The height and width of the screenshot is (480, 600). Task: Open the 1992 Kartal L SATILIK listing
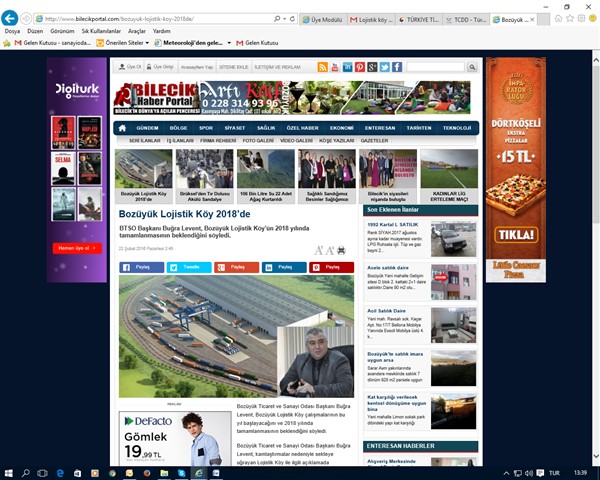tap(420, 238)
